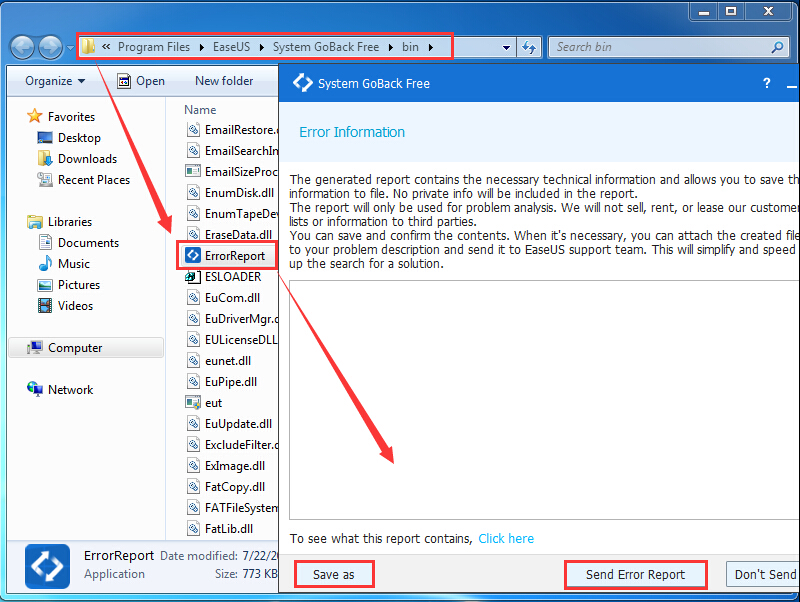Open the Desktop shortcut under Favorites
The image size is (800, 602).
point(79,138)
